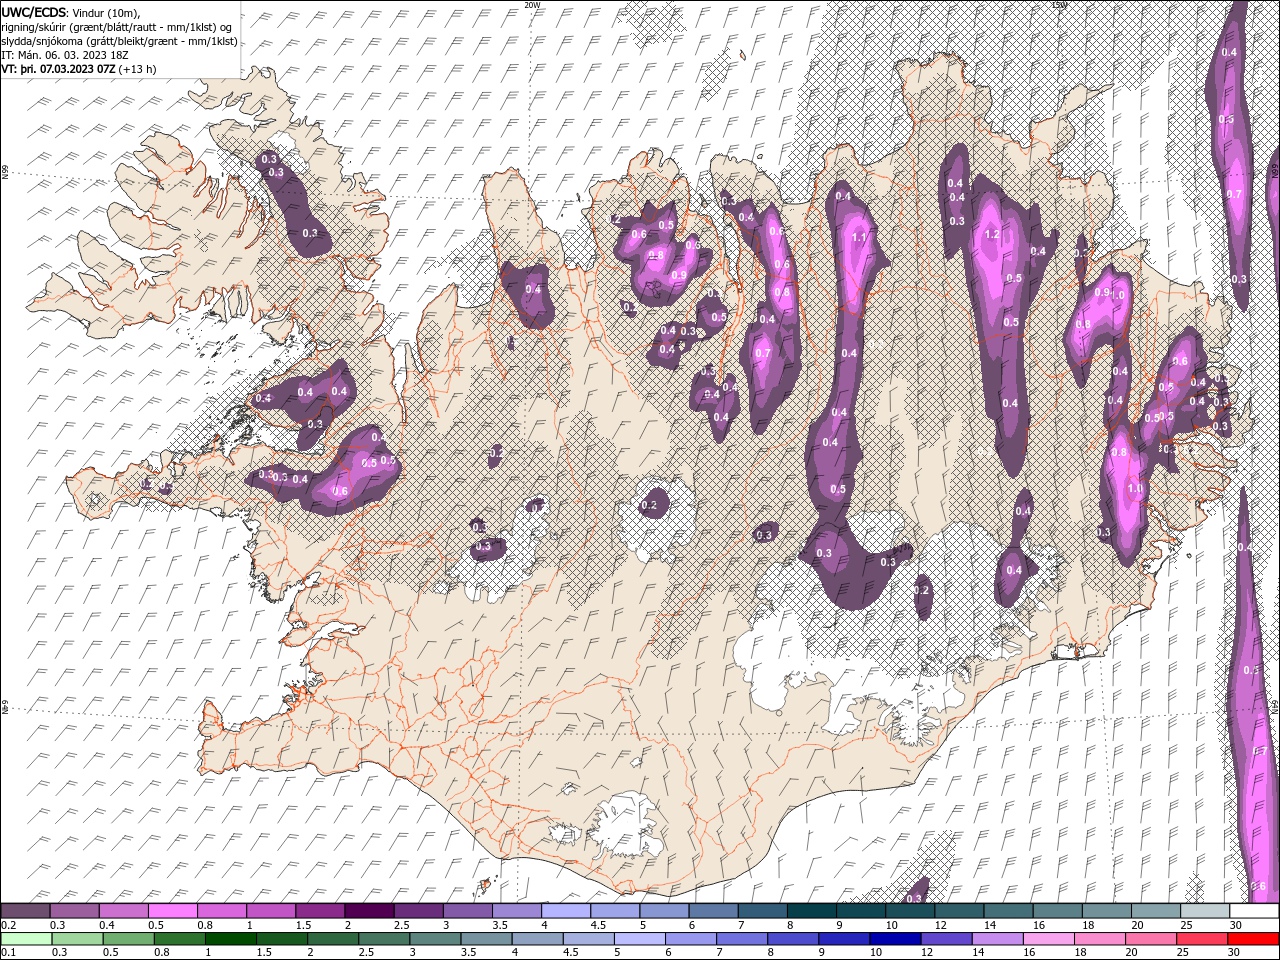Select the dark teal swatch above upper label 8
1280x960 pixels.
[812, 911]
